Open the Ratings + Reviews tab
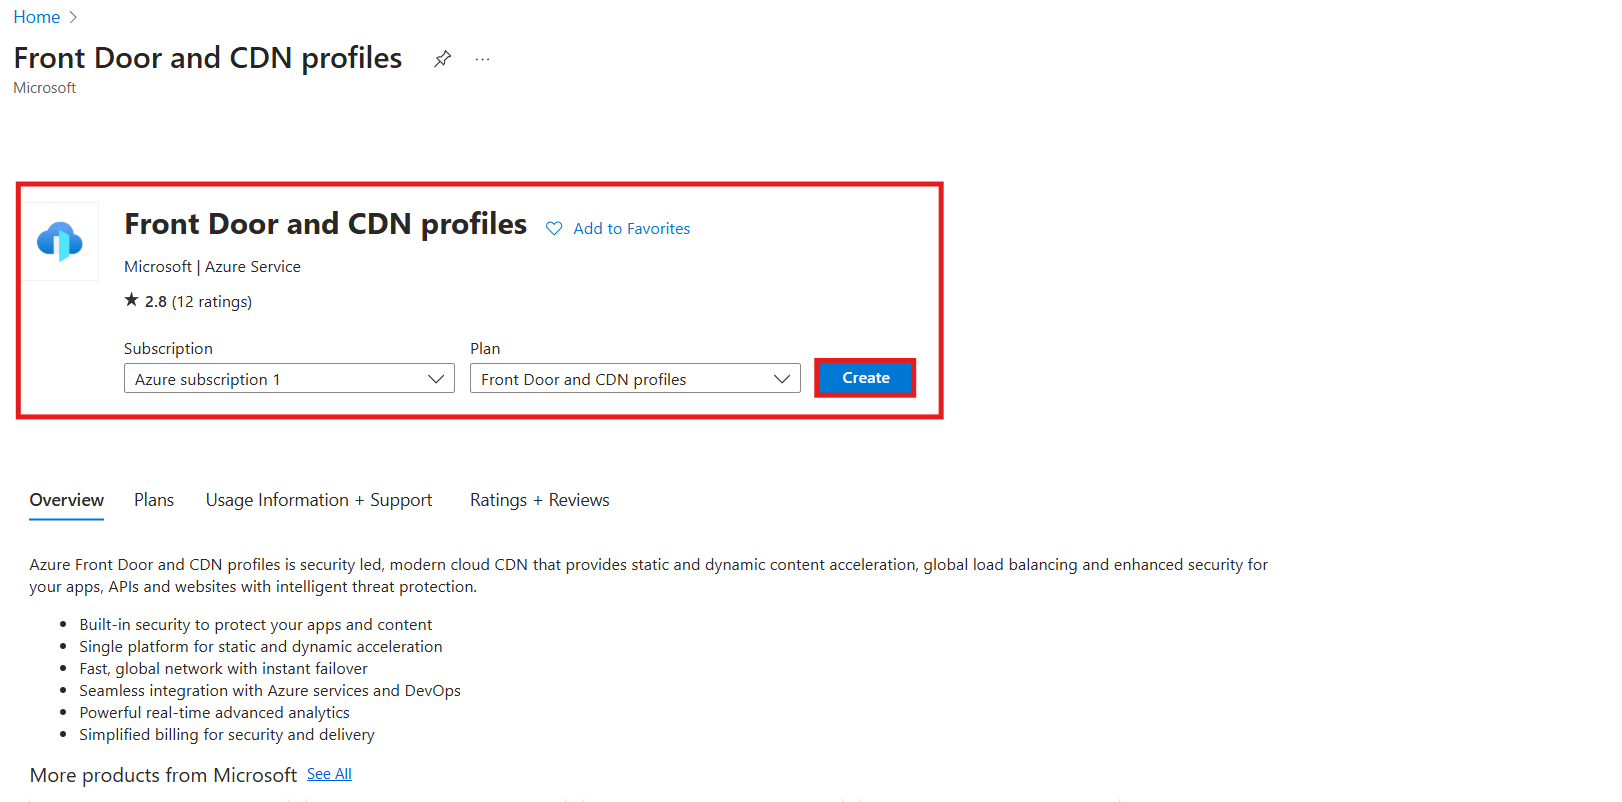Viewport: 1622px width, 802px height. (x=539, y=500)
